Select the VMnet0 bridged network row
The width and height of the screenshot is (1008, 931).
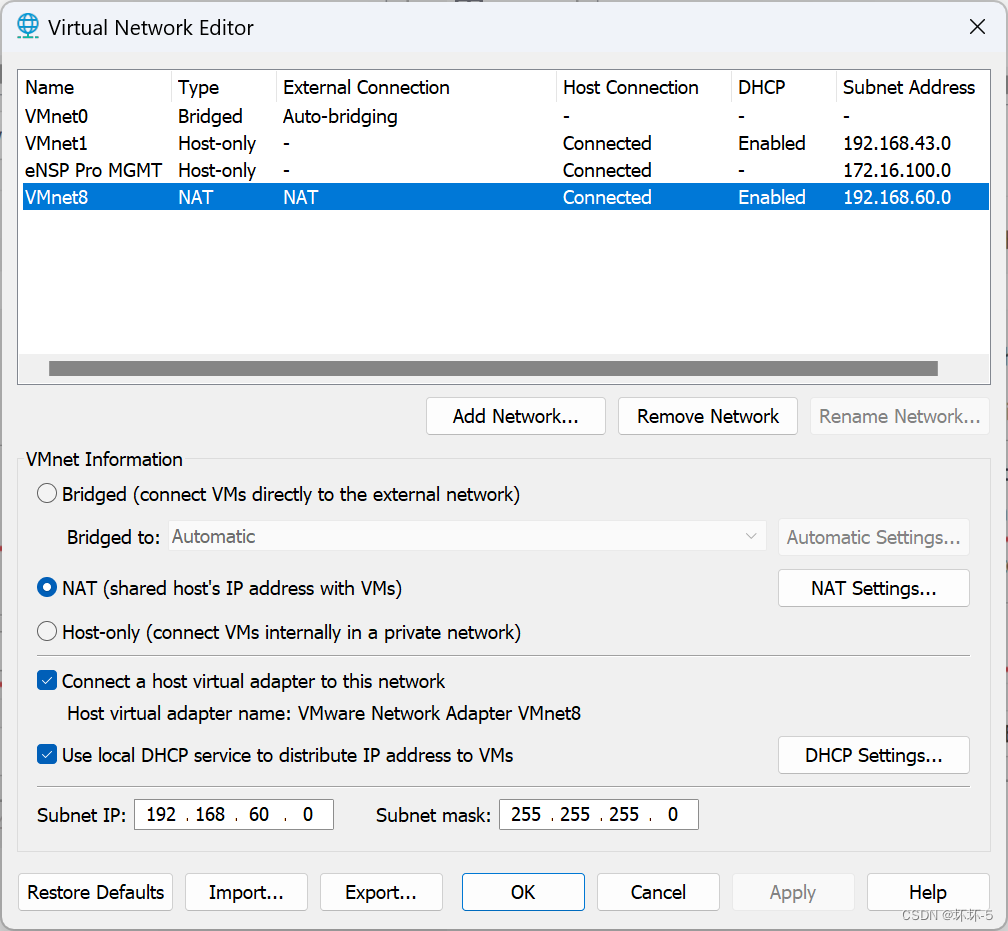(300, 116)
